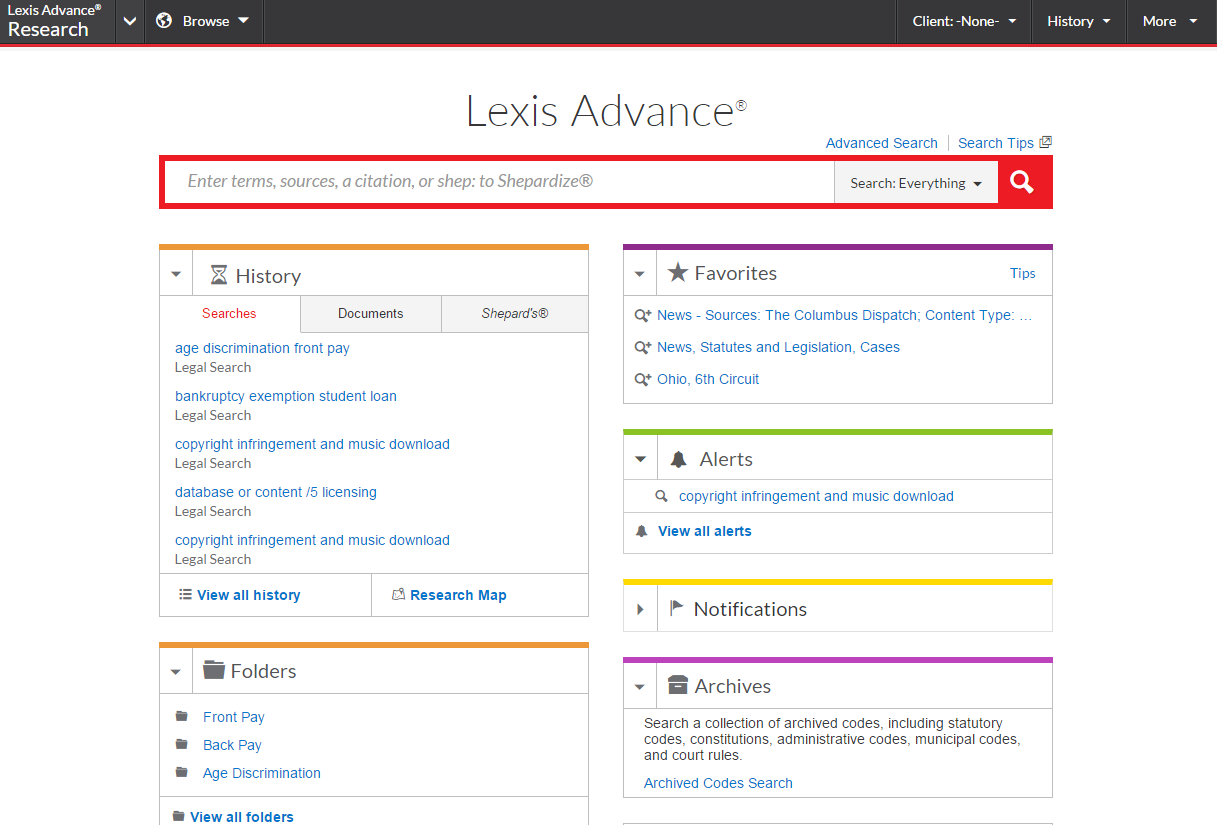Open 'database or content /5 licensing' search

click(x=276, y=492)
